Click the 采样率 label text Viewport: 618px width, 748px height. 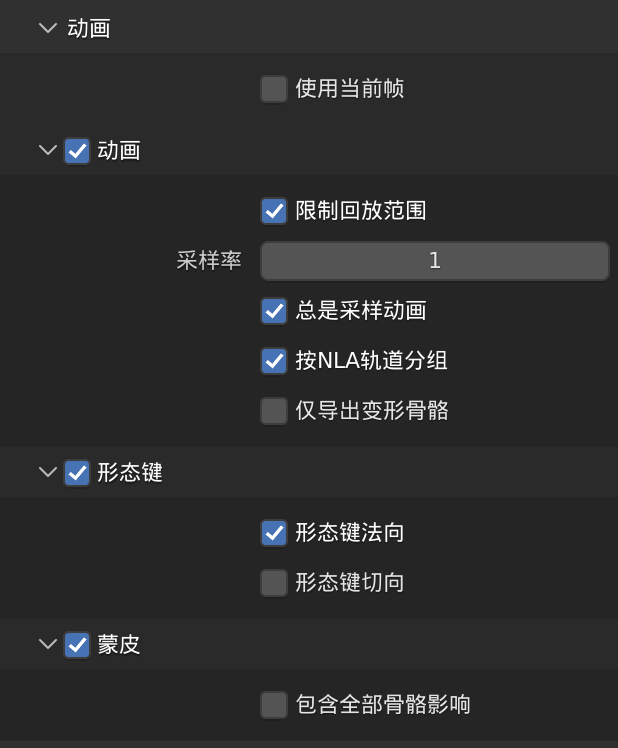point(209,261)
